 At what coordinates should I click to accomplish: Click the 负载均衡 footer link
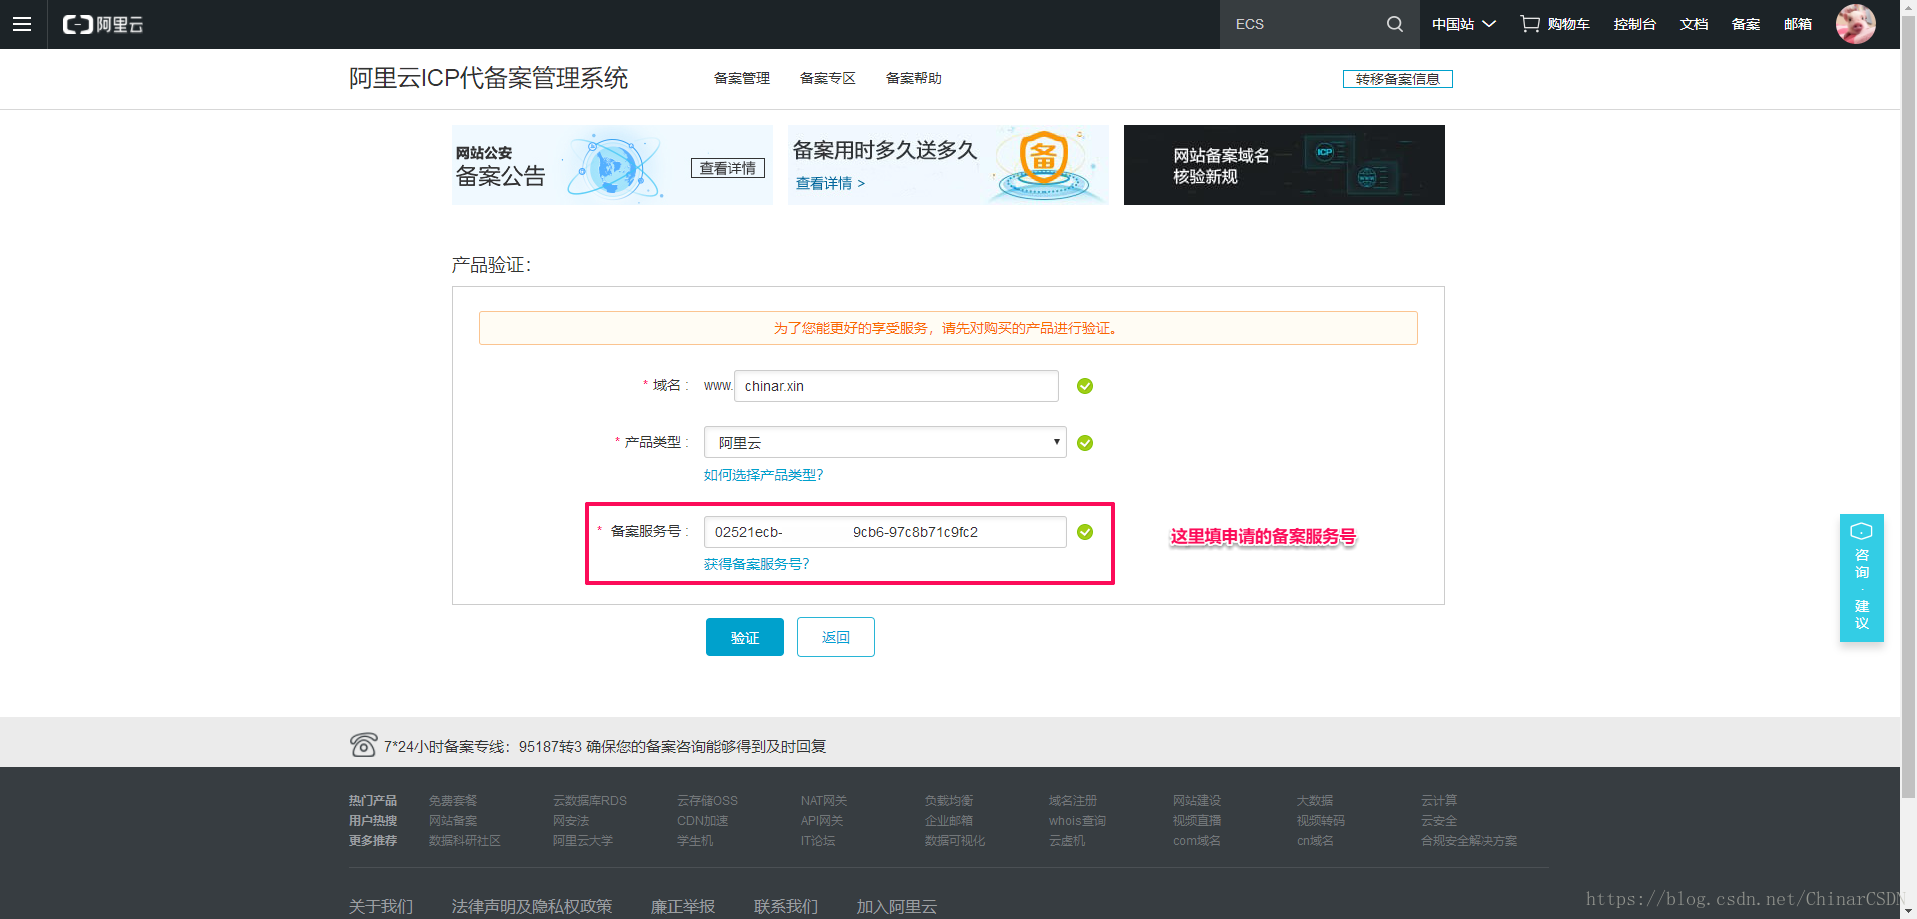click(949, 800)
